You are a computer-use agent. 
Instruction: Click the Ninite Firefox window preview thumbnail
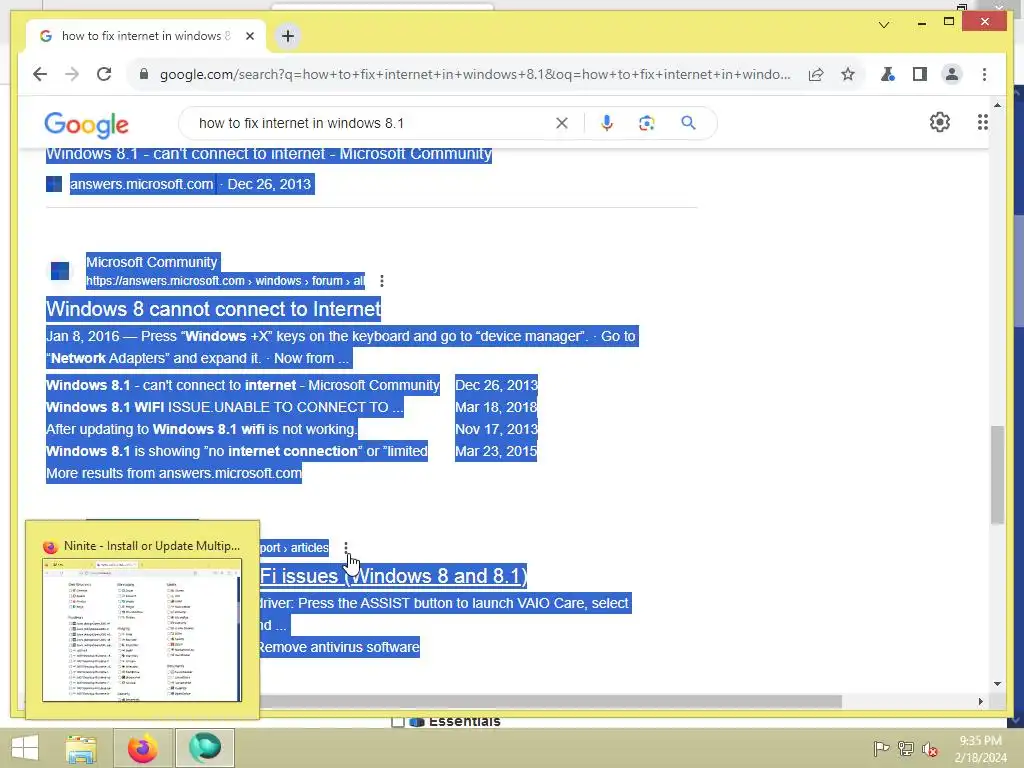(142, 630)
